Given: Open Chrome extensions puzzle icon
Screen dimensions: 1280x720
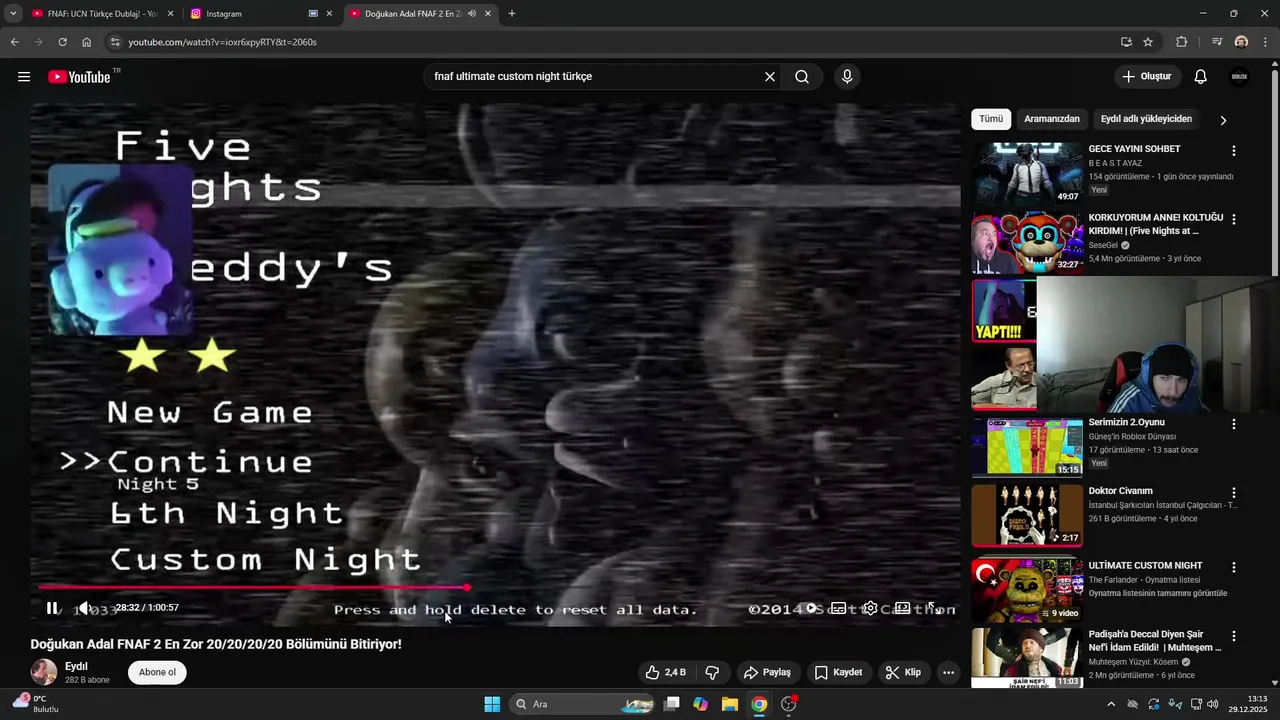Looking at the screenshot, I should tap(1182, 42).
